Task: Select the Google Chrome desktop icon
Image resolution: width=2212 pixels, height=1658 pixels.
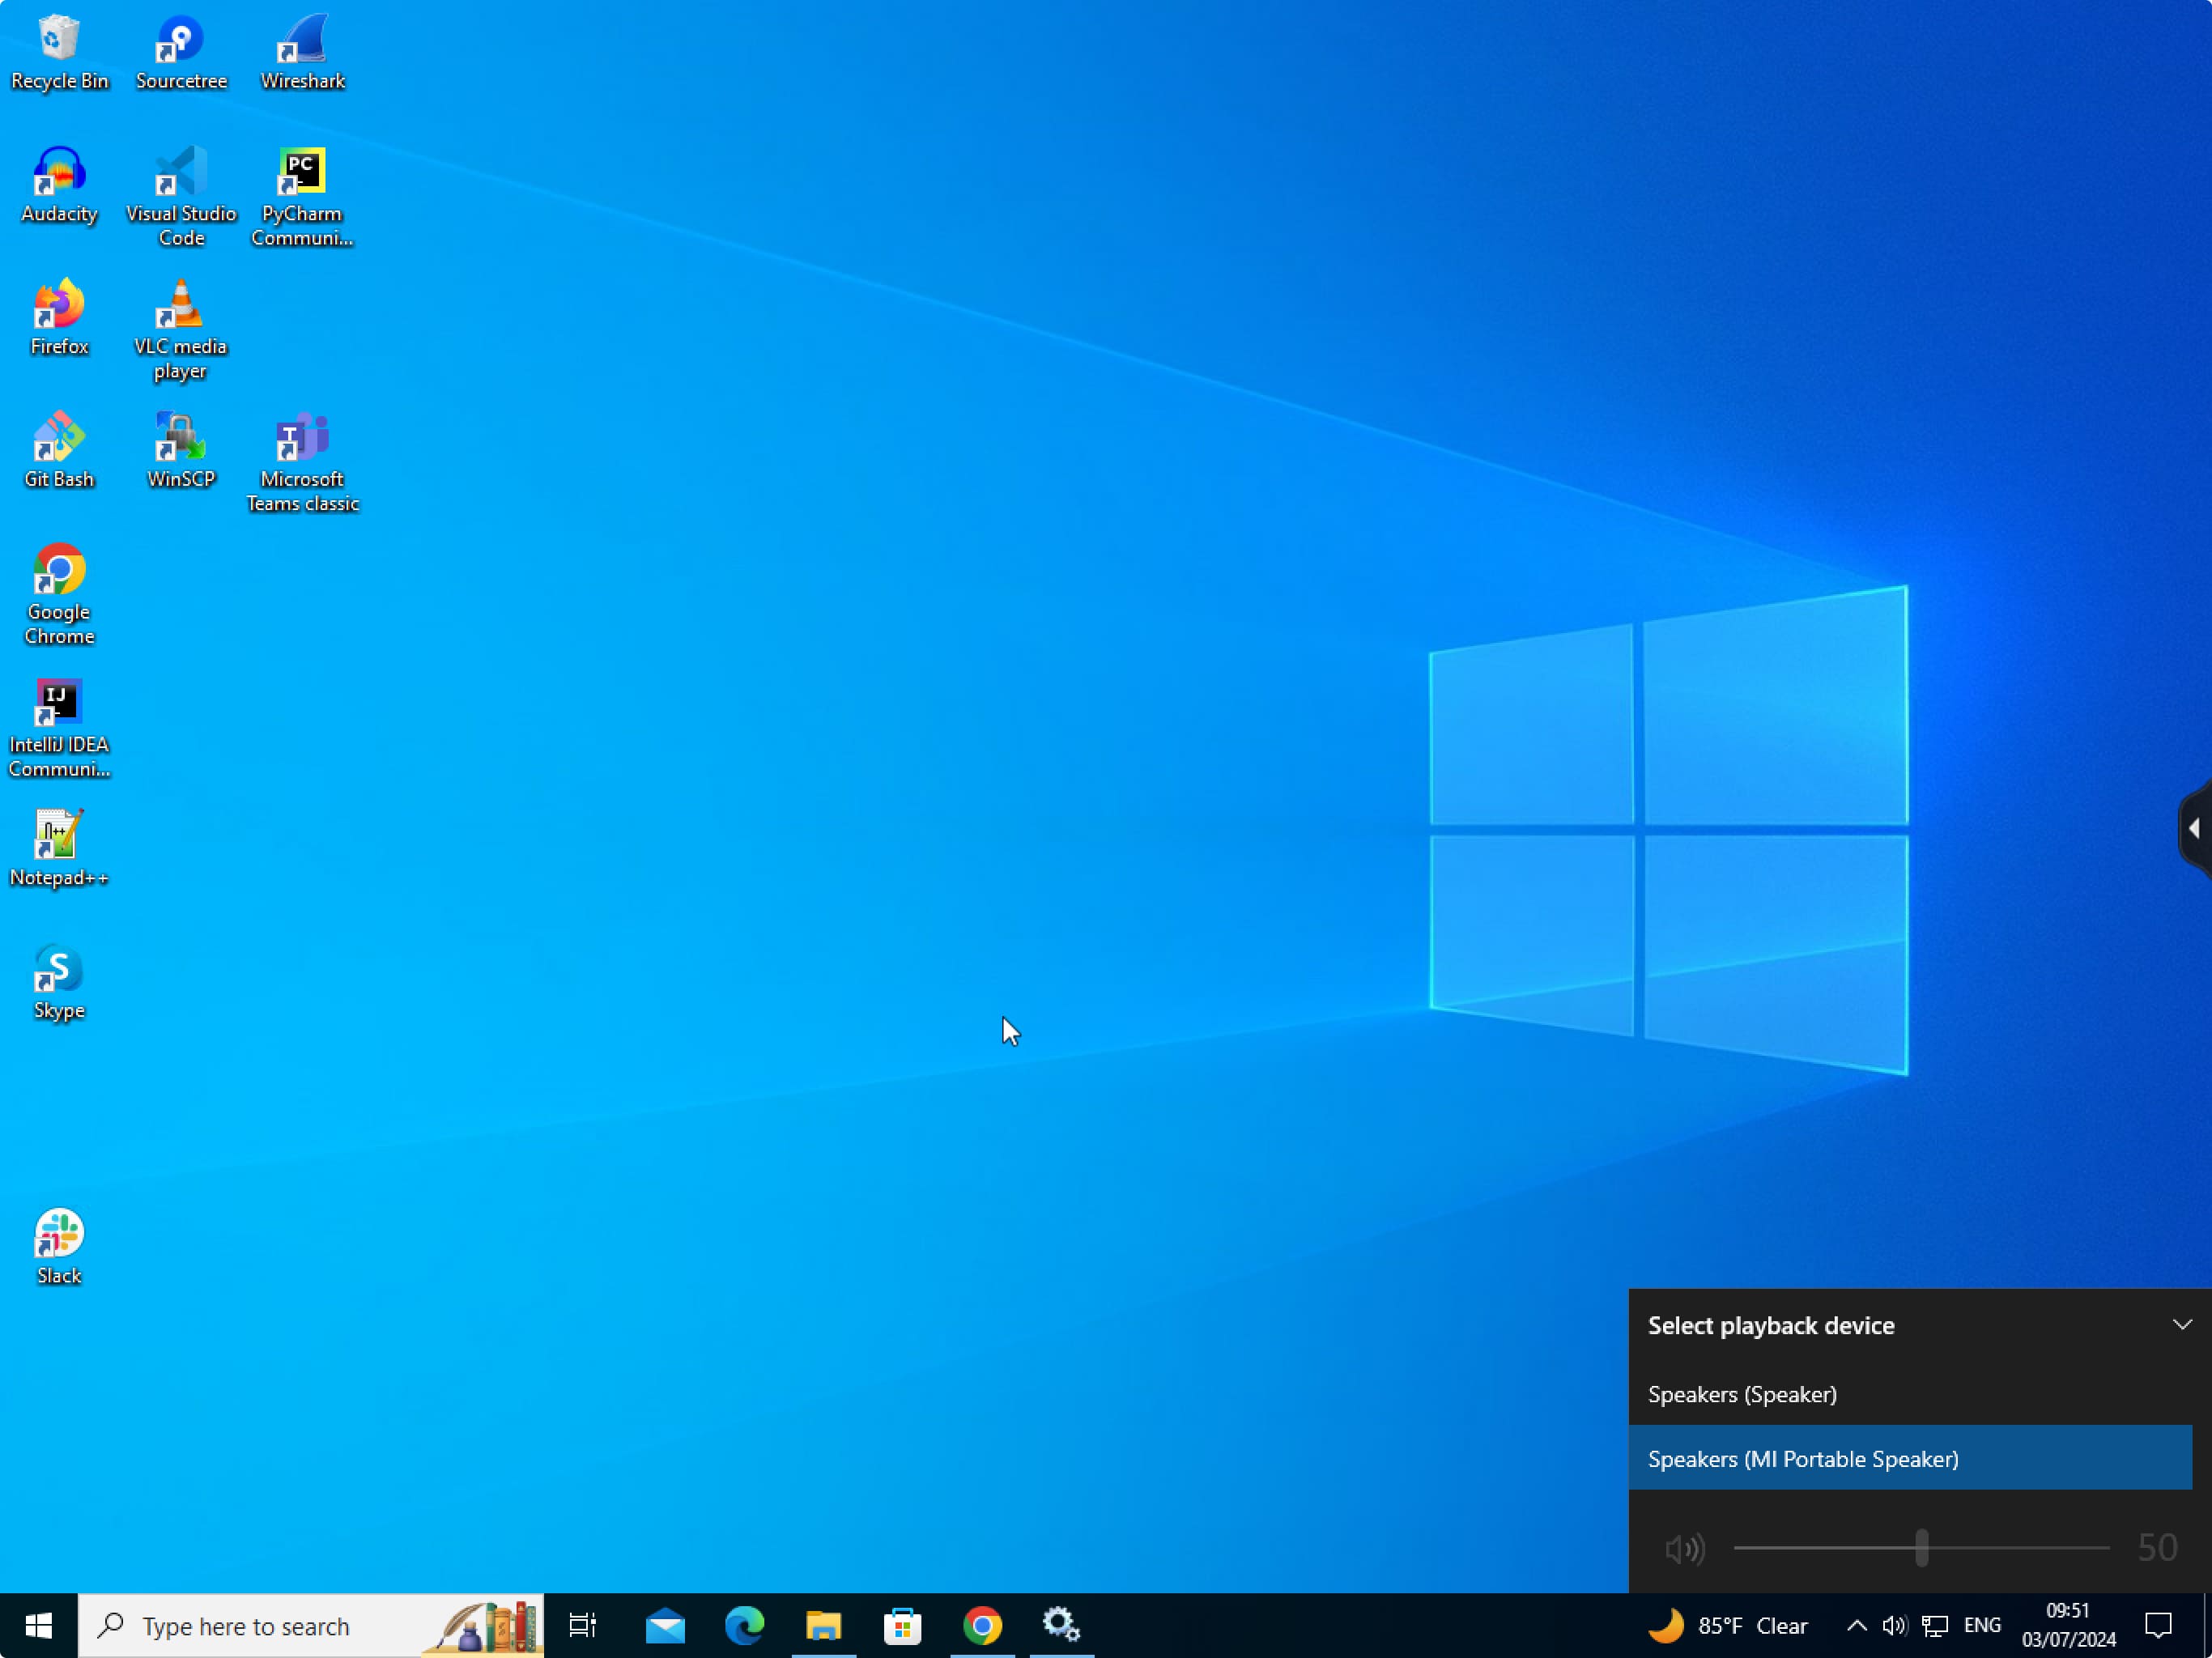Action: [59, 595]
